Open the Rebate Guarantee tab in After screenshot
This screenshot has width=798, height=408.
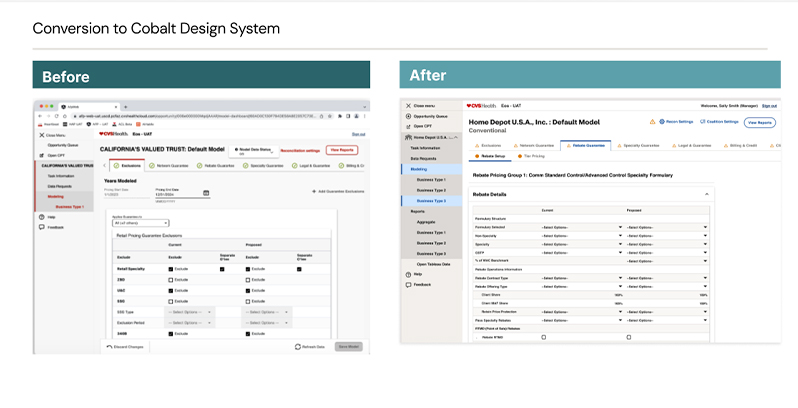pyautogui.click(x=585, y=145)
